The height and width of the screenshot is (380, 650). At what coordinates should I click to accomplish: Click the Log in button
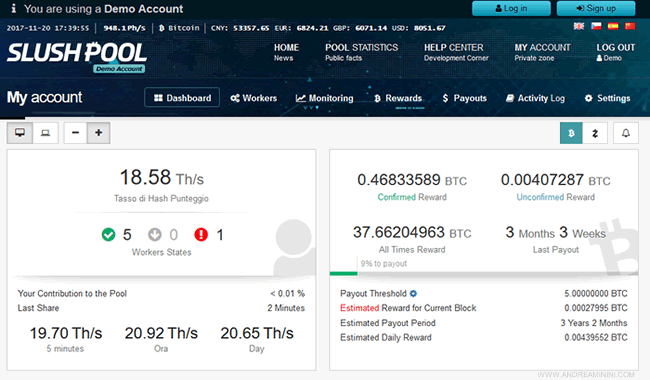[x=511, y=8]
